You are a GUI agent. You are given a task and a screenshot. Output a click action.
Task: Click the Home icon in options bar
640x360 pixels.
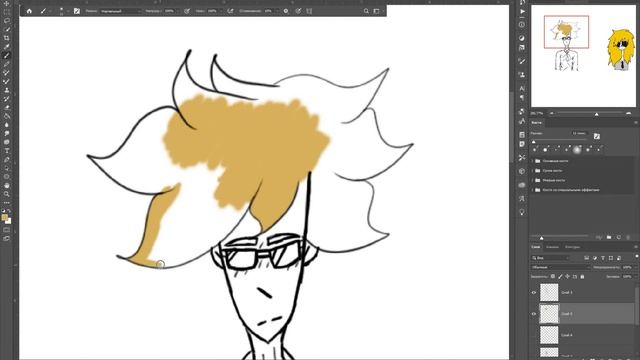[x=29, y=11]
